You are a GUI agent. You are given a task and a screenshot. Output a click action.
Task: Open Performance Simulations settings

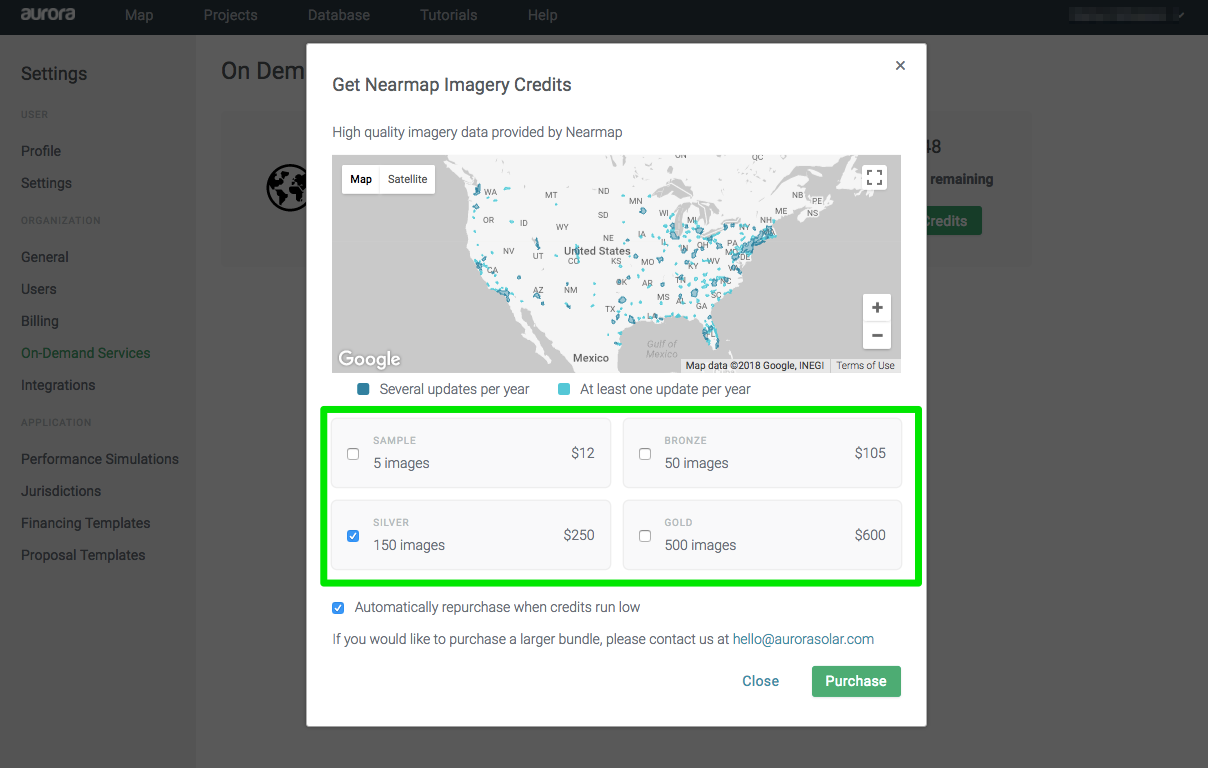(x=100, y=459)
